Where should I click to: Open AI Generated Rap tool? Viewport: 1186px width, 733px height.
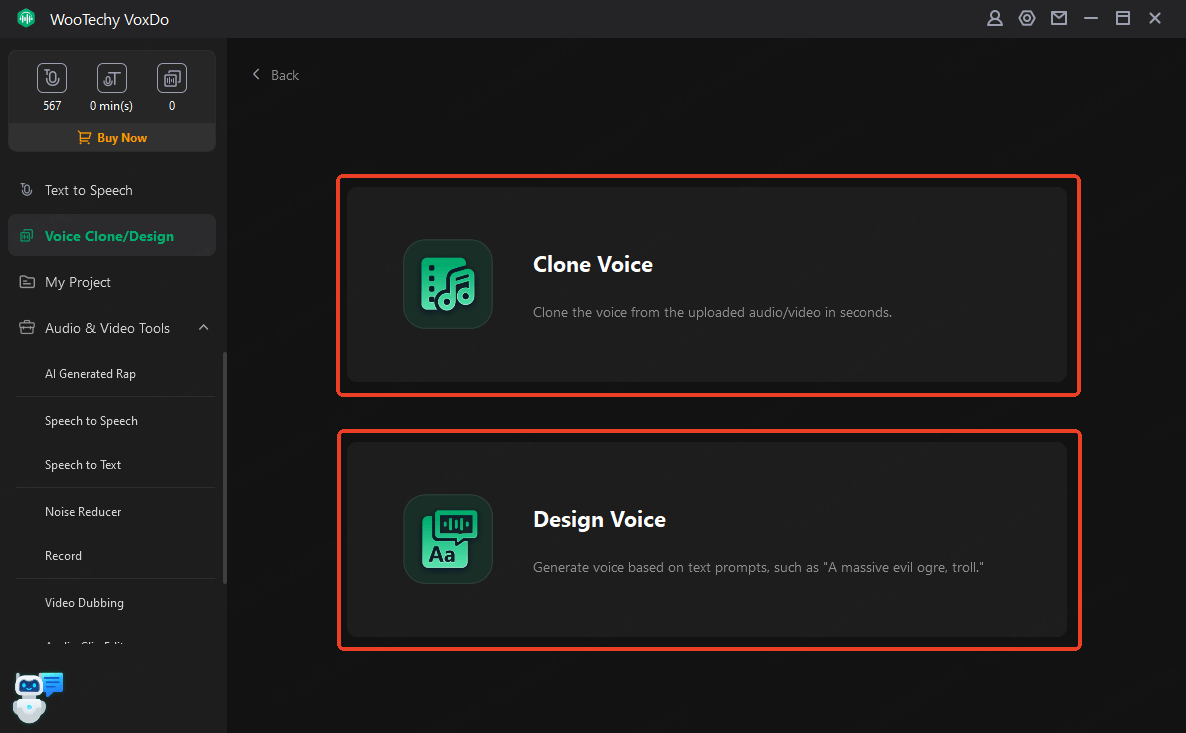(x=90, y=374)
